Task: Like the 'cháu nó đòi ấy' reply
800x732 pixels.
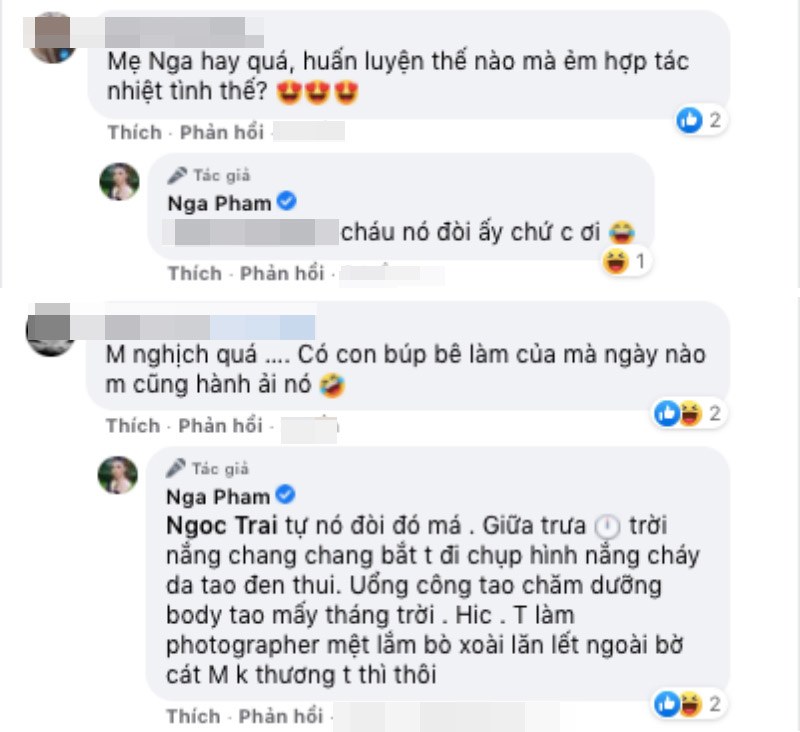Action: click(195, 273)
